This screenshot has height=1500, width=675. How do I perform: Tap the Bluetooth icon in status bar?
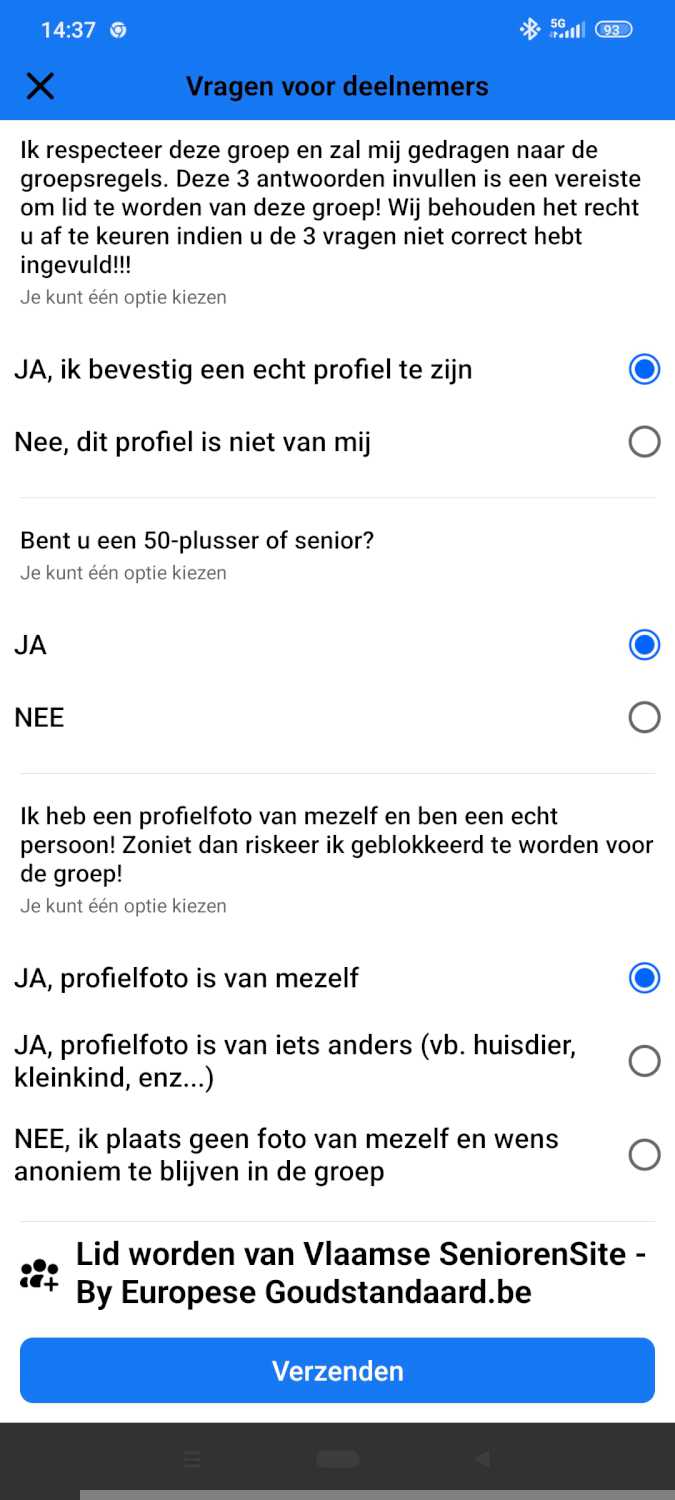529,30
